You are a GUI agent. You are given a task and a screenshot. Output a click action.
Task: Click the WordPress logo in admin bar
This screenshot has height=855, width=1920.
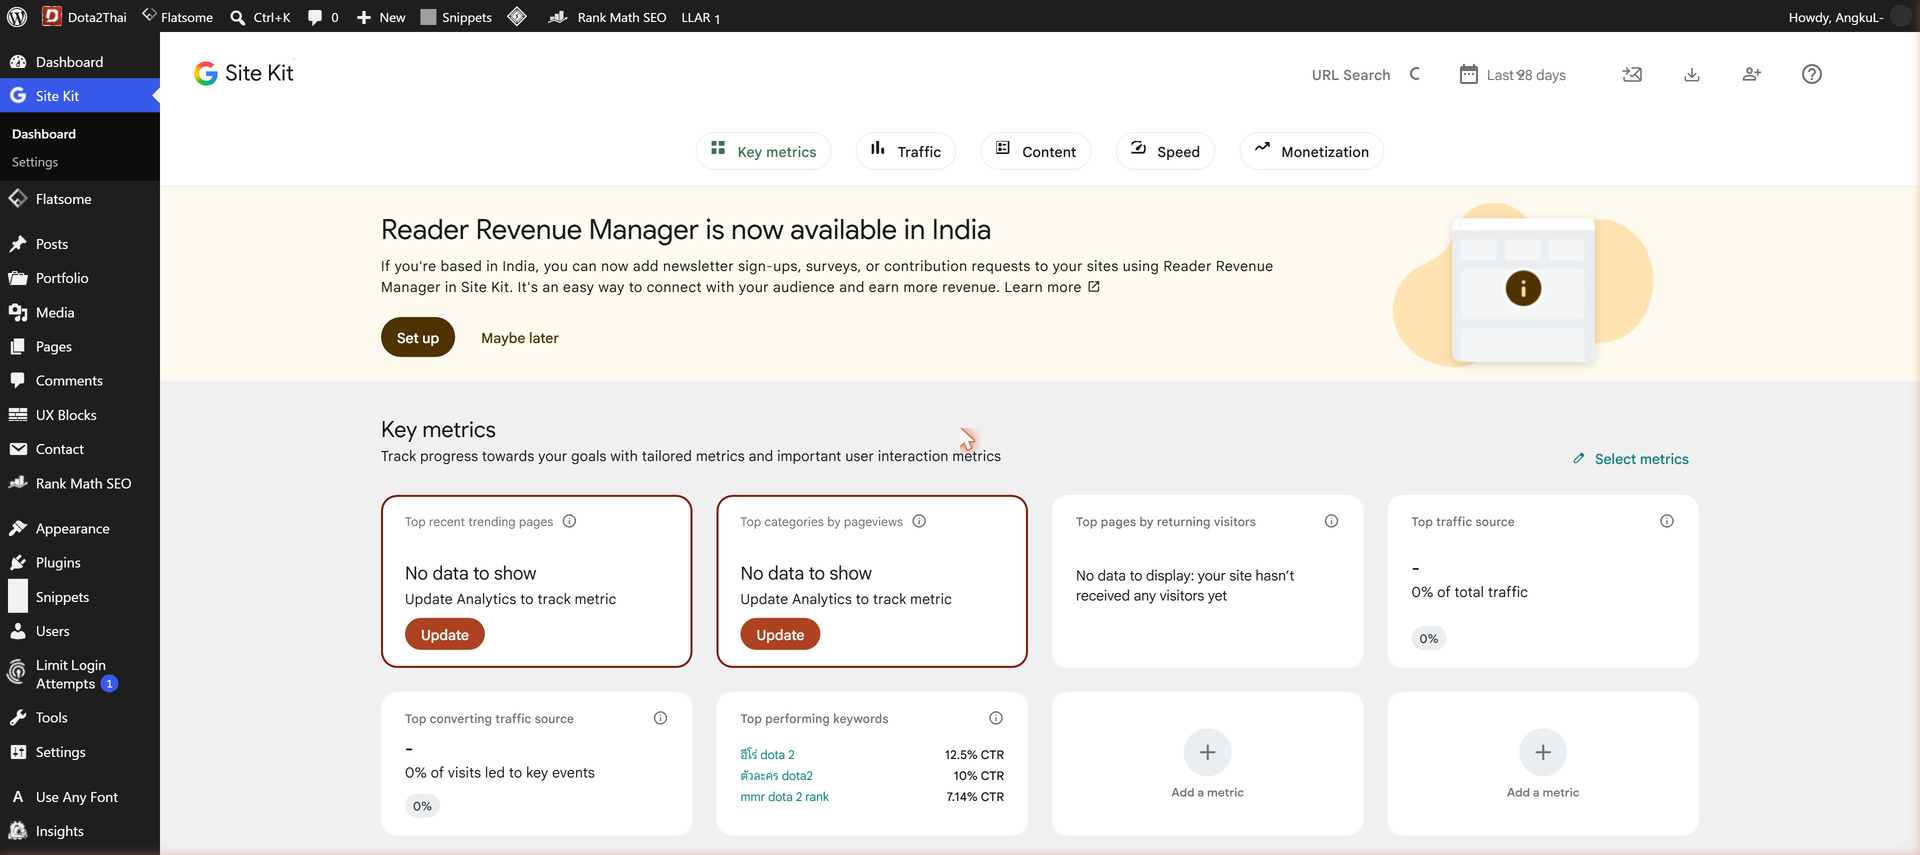[x=17, y=17]
